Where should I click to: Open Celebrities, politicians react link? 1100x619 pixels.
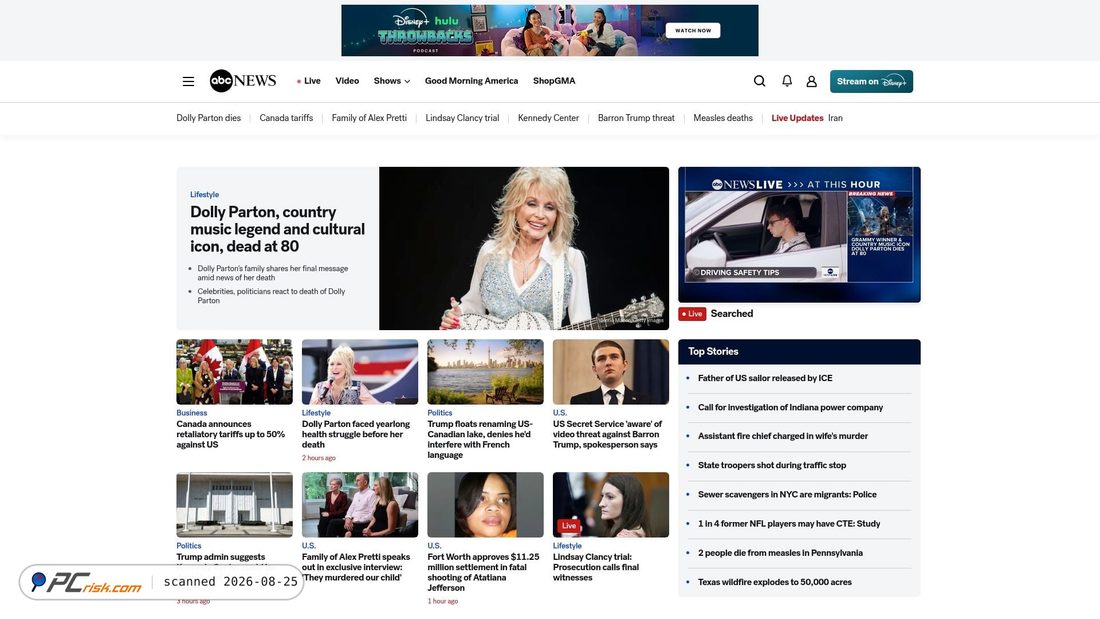(x=271, y=295)
